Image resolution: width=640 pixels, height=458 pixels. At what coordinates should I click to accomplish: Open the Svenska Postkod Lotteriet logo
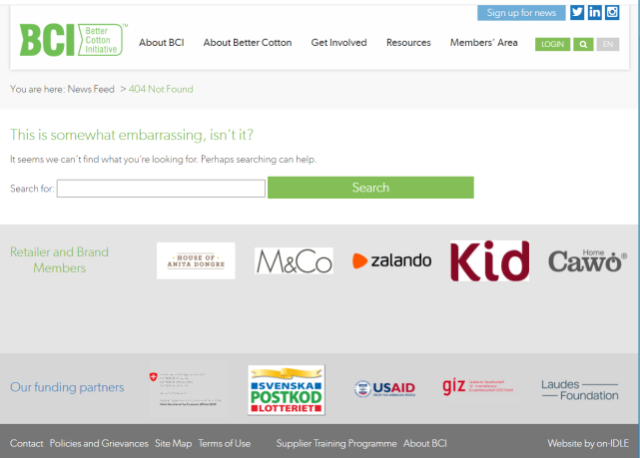point(286,389)
